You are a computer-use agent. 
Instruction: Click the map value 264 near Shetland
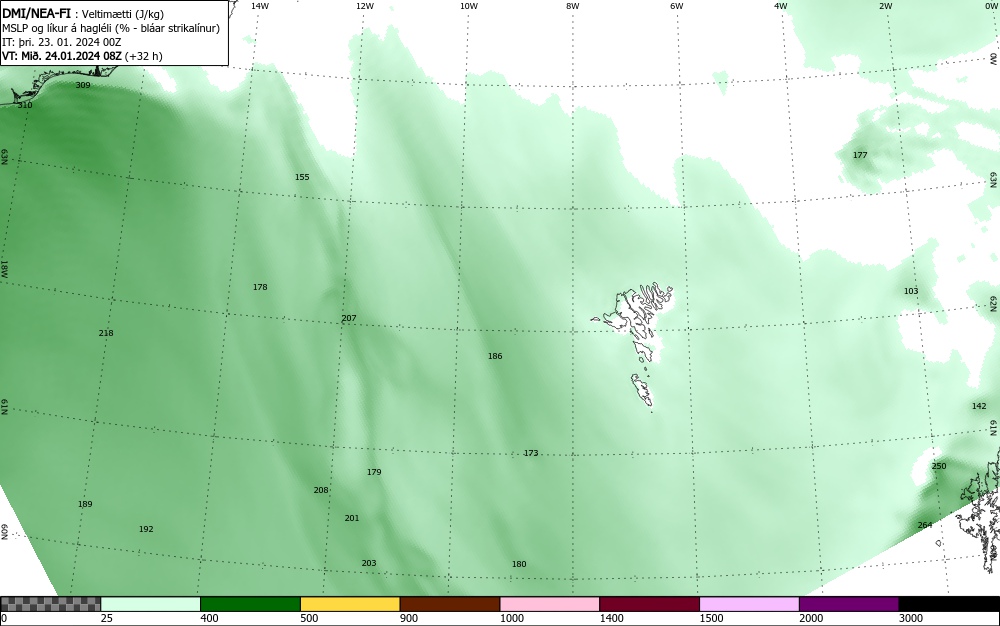(925, 525)
